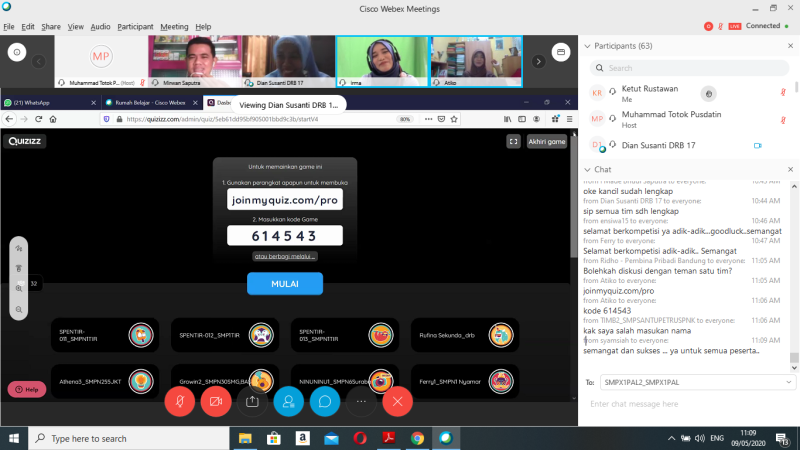Close the Participants panel
800x450 pixels.
[x=790, y=46]
